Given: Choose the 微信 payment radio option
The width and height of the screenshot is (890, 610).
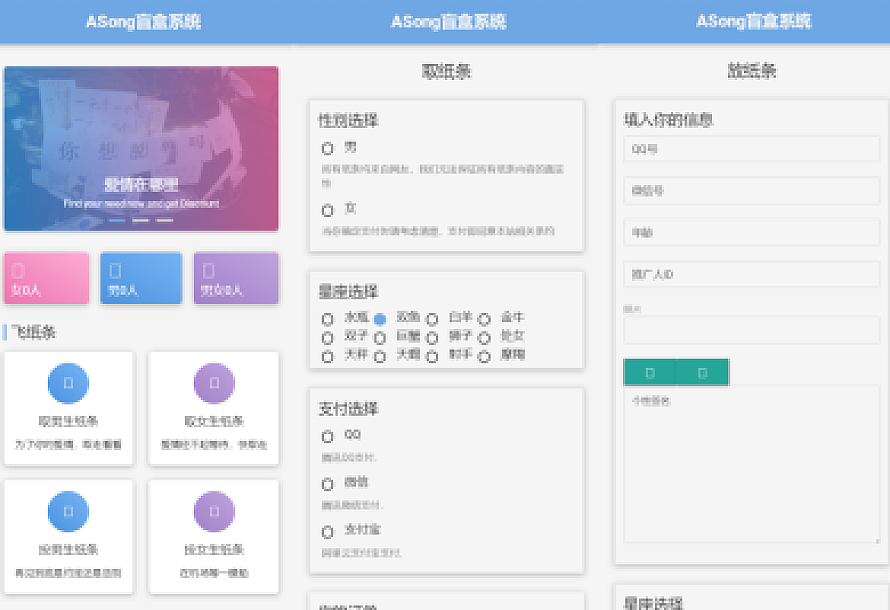Looking at the screenshot, I should coord(327,484).
